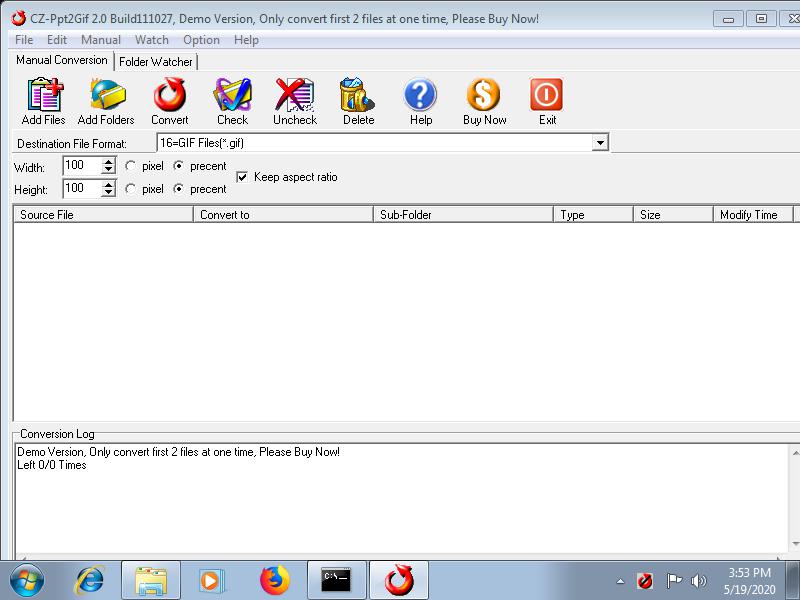Screen dimensions: 800x600
Task: Launch Internet Explorer from the taskbar
Action: [x=89, y=581]
